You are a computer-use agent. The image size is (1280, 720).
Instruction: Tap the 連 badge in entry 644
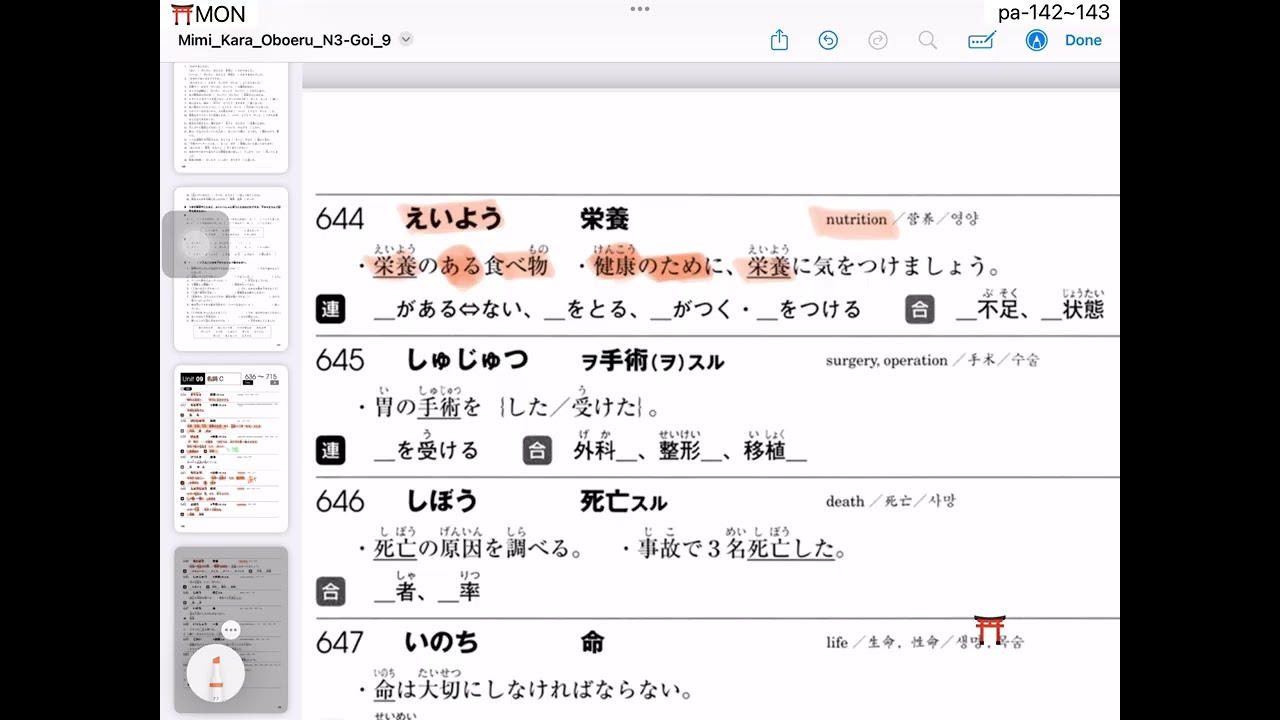331,309
